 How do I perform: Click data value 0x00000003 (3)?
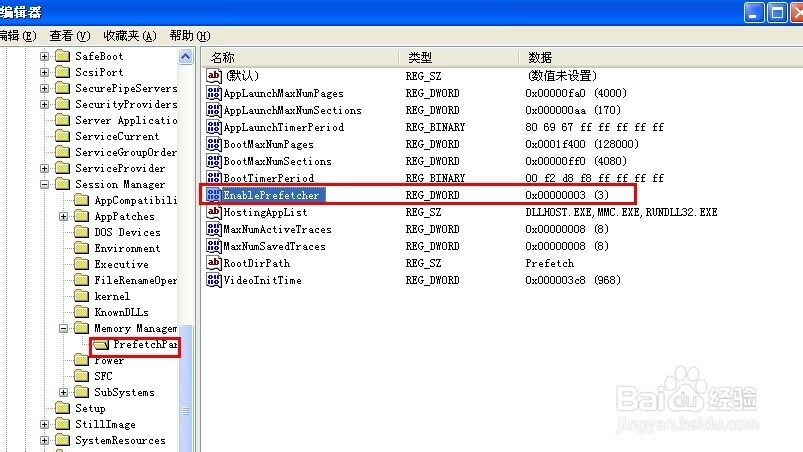pyautogui.click(x=567, y=195)
